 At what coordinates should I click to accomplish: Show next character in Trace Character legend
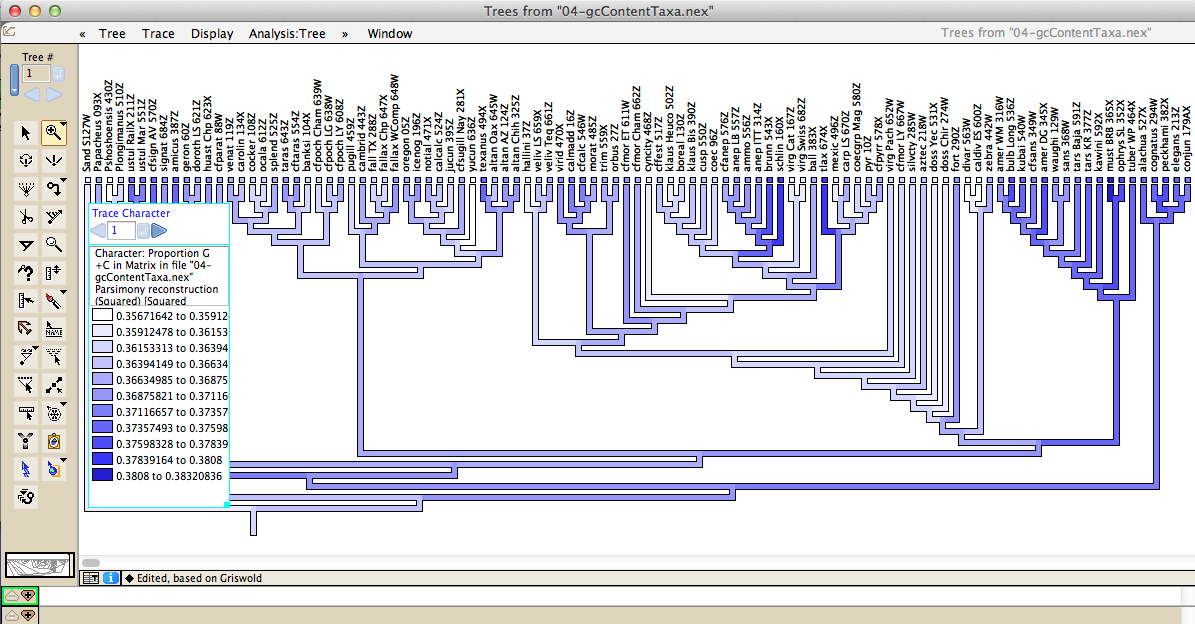(158, 230)
